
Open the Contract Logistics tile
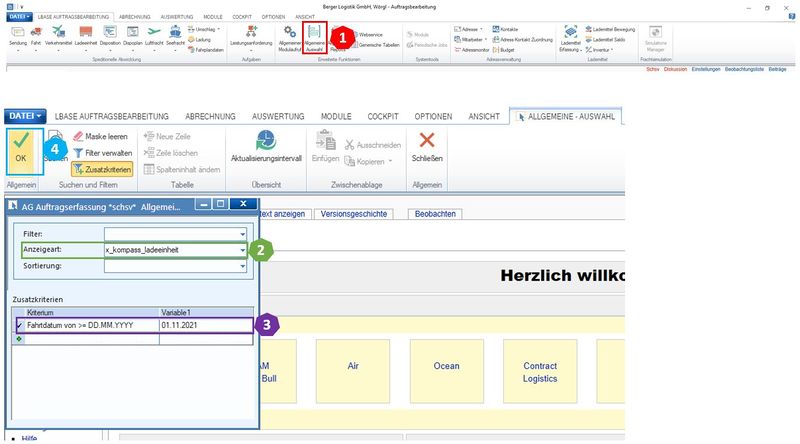(x=540, y=371)
